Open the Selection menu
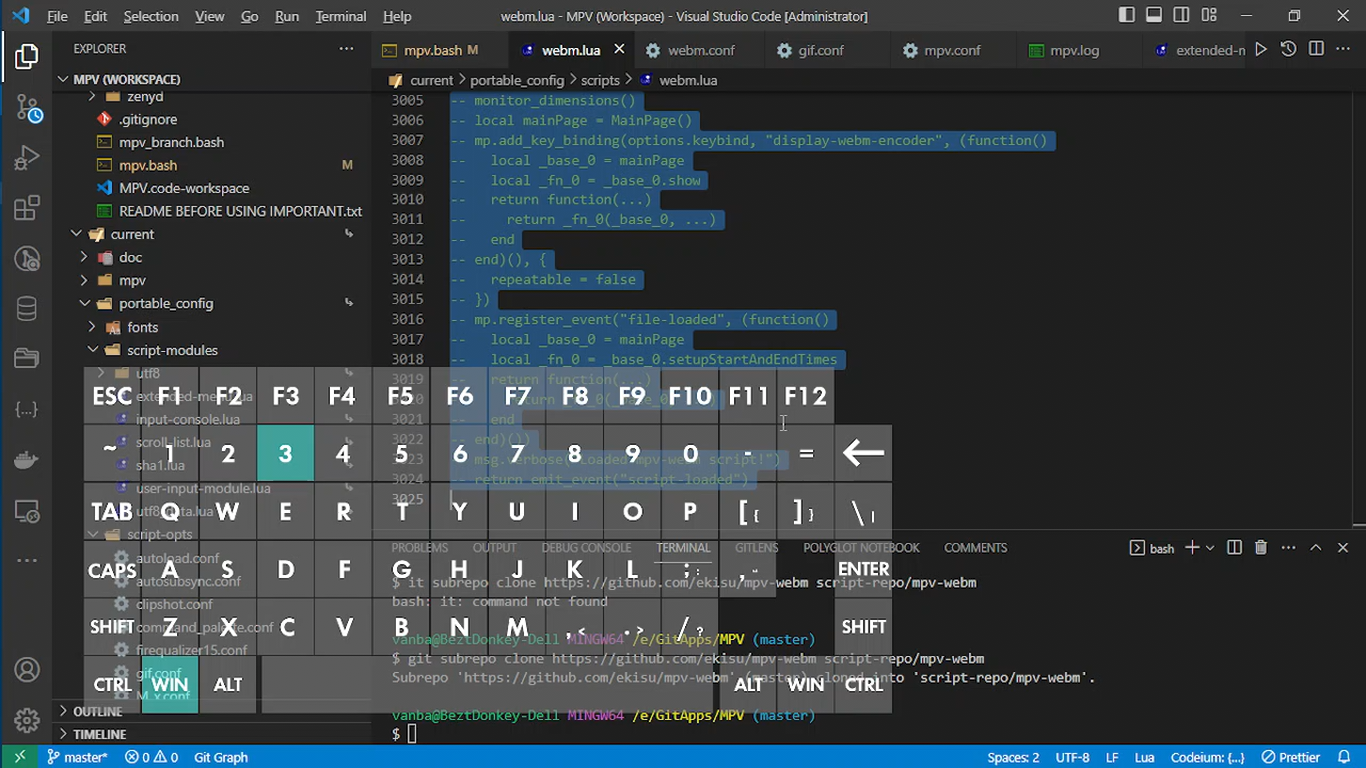The height and width of the screenshot is (768, 1366). coord(150,16)
